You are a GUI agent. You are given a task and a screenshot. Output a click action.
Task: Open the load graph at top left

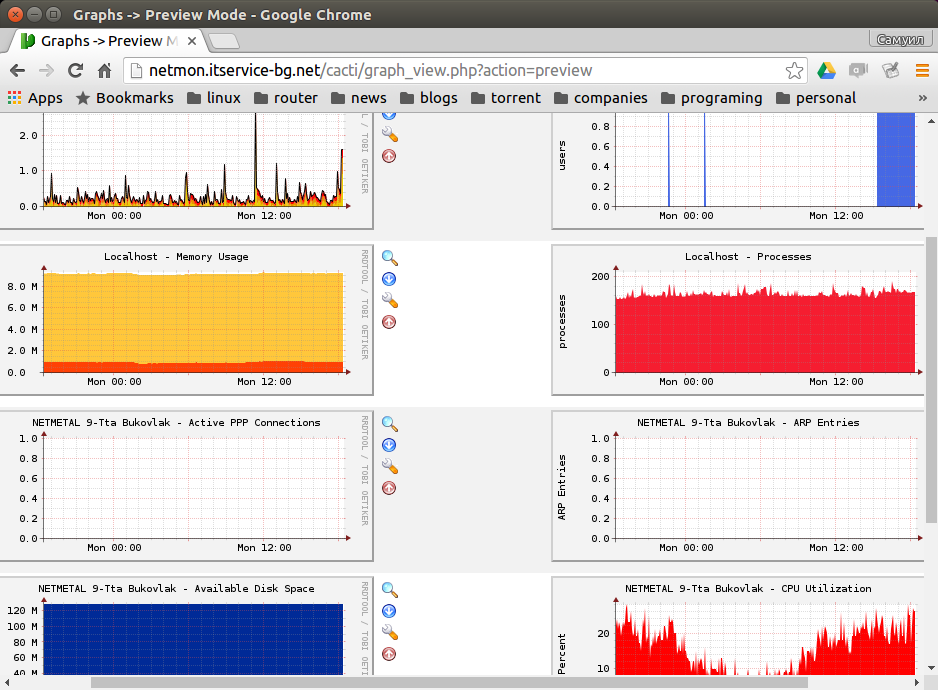pos(185,171)
